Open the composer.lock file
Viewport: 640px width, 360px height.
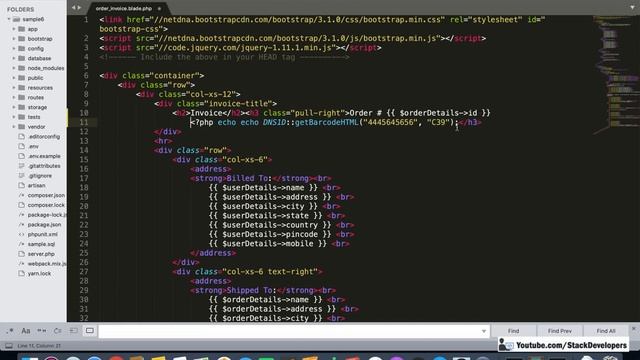(x=46, y=205)
